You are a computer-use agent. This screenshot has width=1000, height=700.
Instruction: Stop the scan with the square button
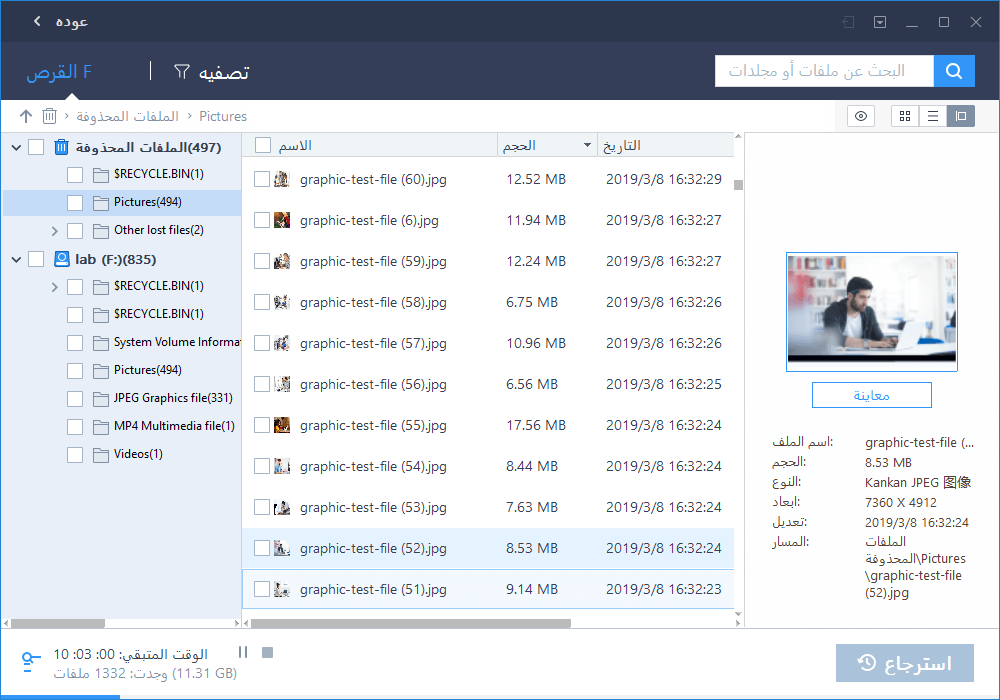coord(267,653)
